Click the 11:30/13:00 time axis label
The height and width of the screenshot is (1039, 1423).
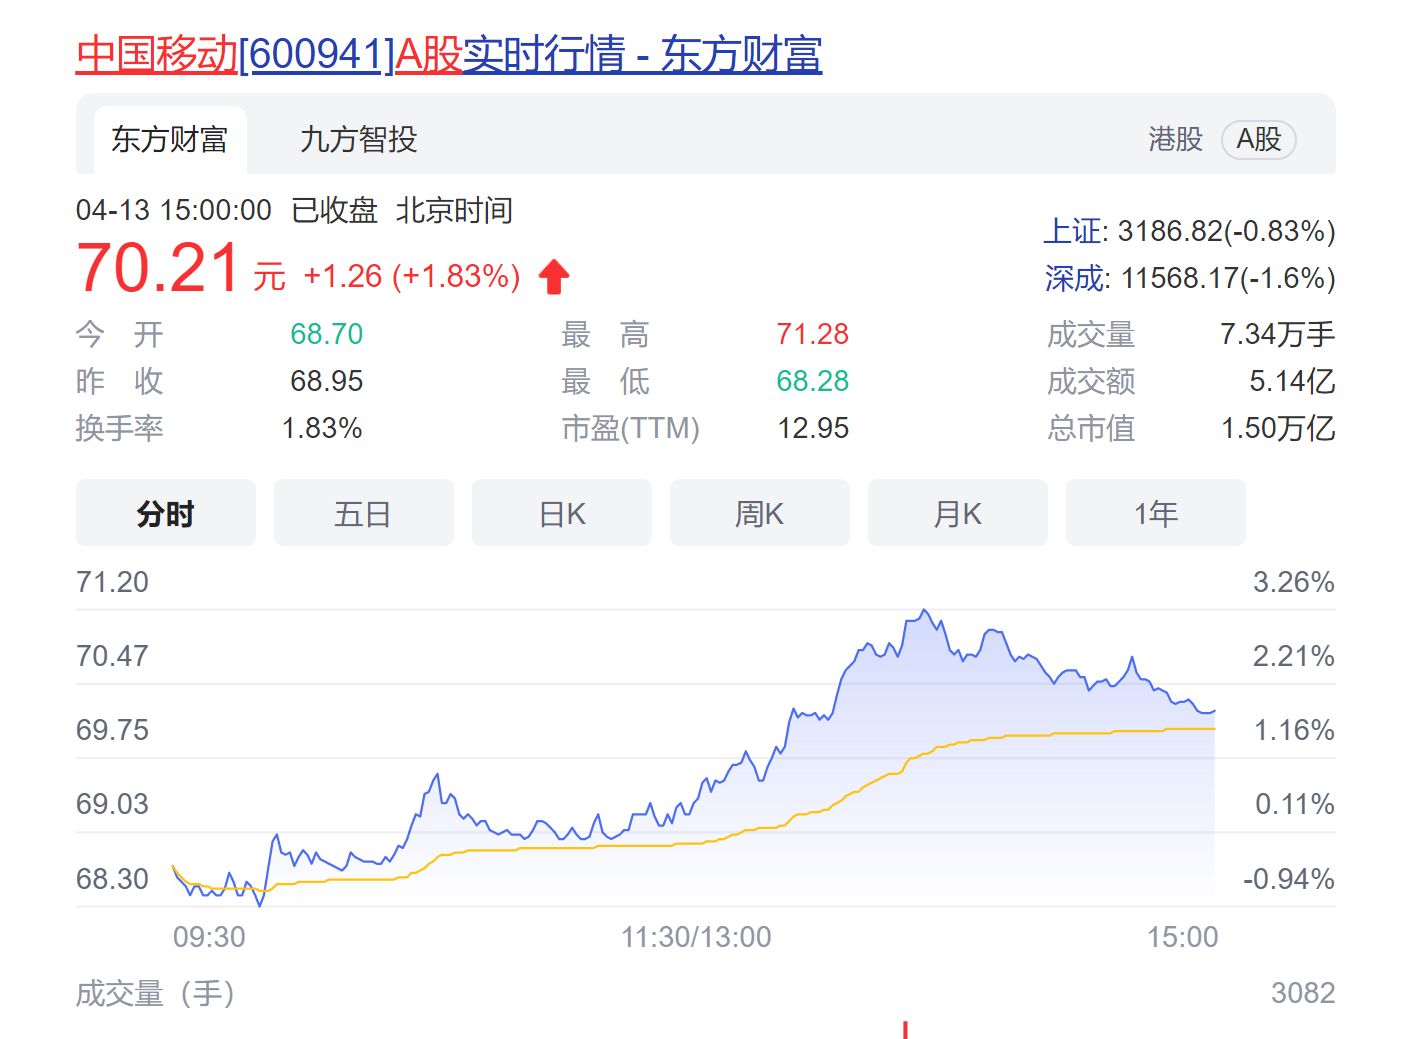point(696,937)
